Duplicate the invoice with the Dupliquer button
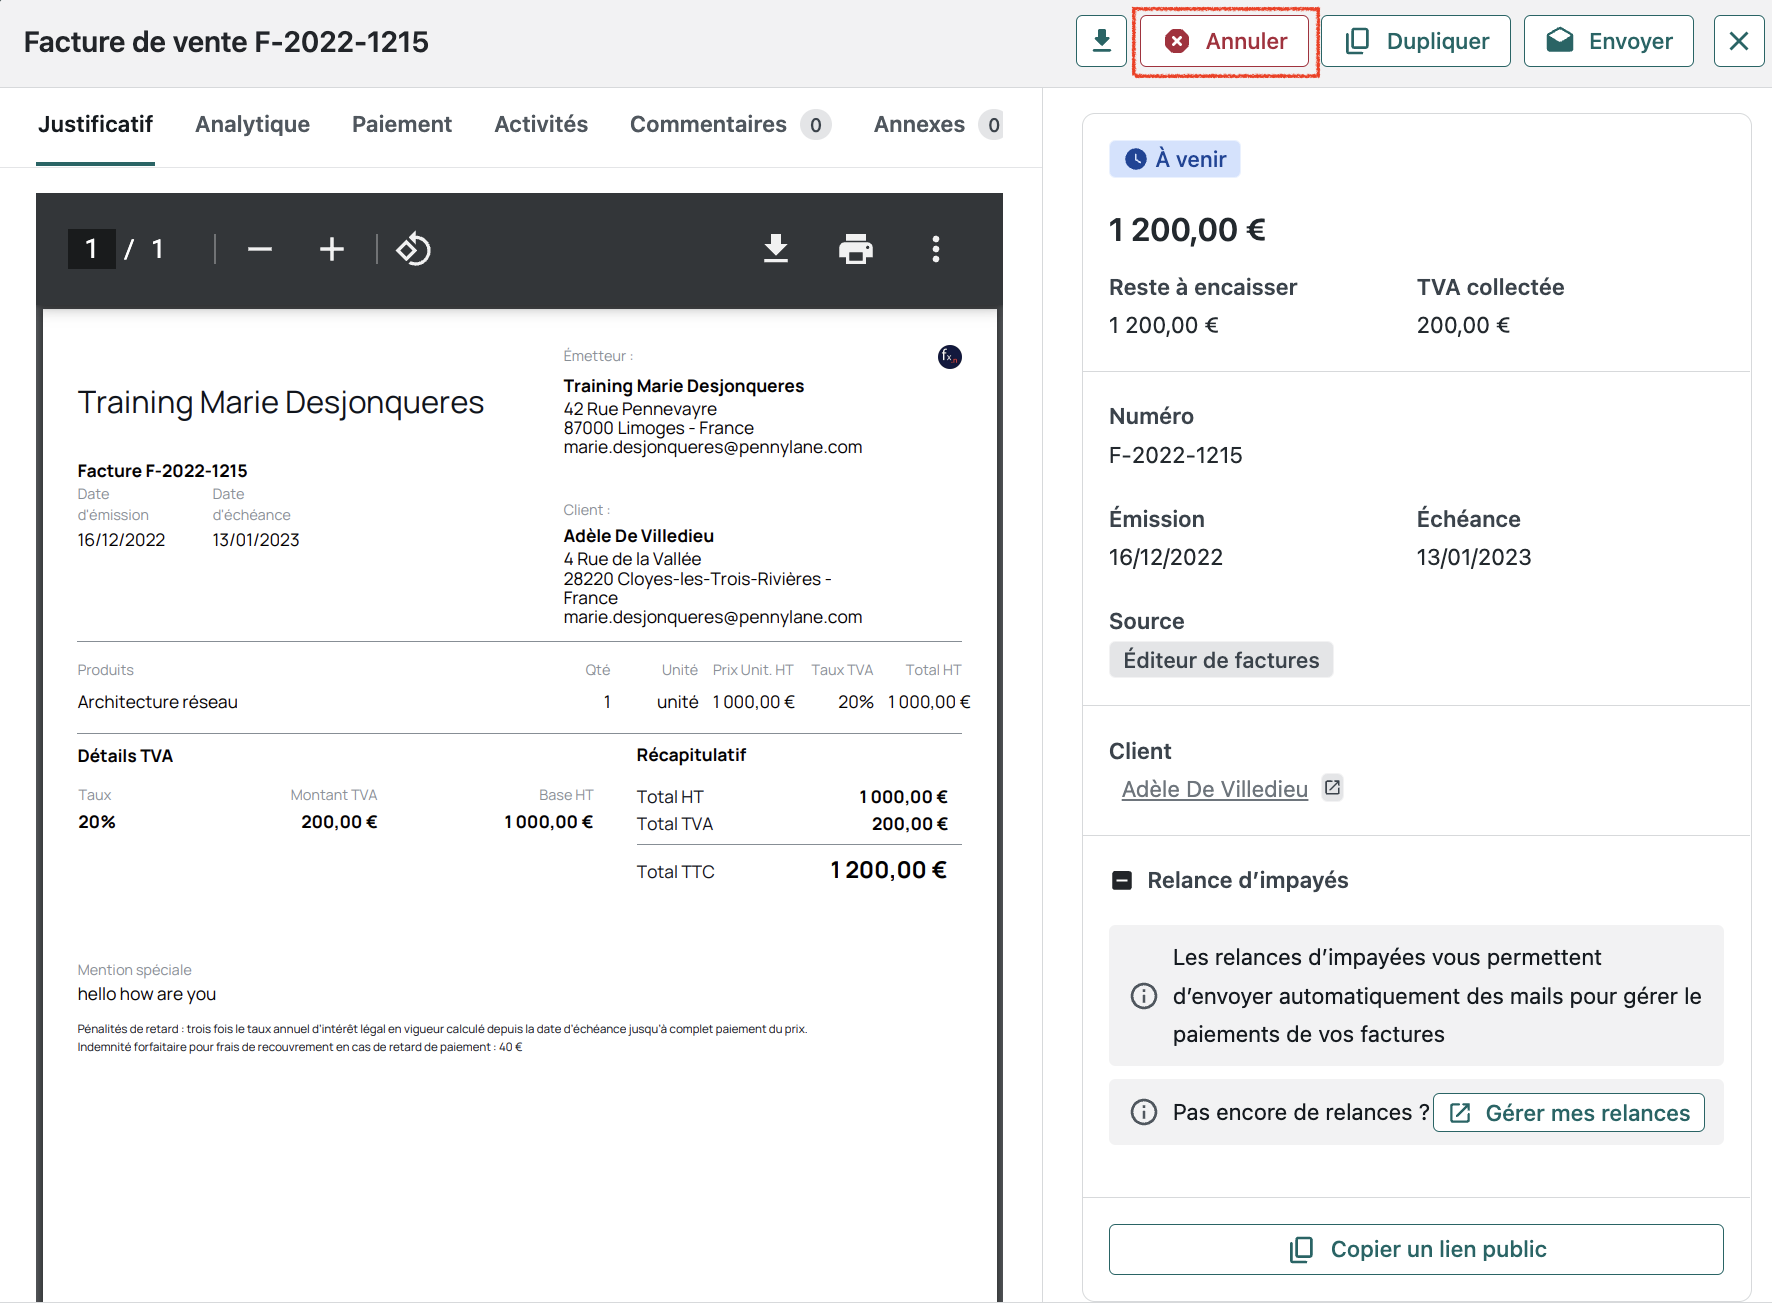The width and height of the screenshot is (1772, 1304). (1416, 41)
